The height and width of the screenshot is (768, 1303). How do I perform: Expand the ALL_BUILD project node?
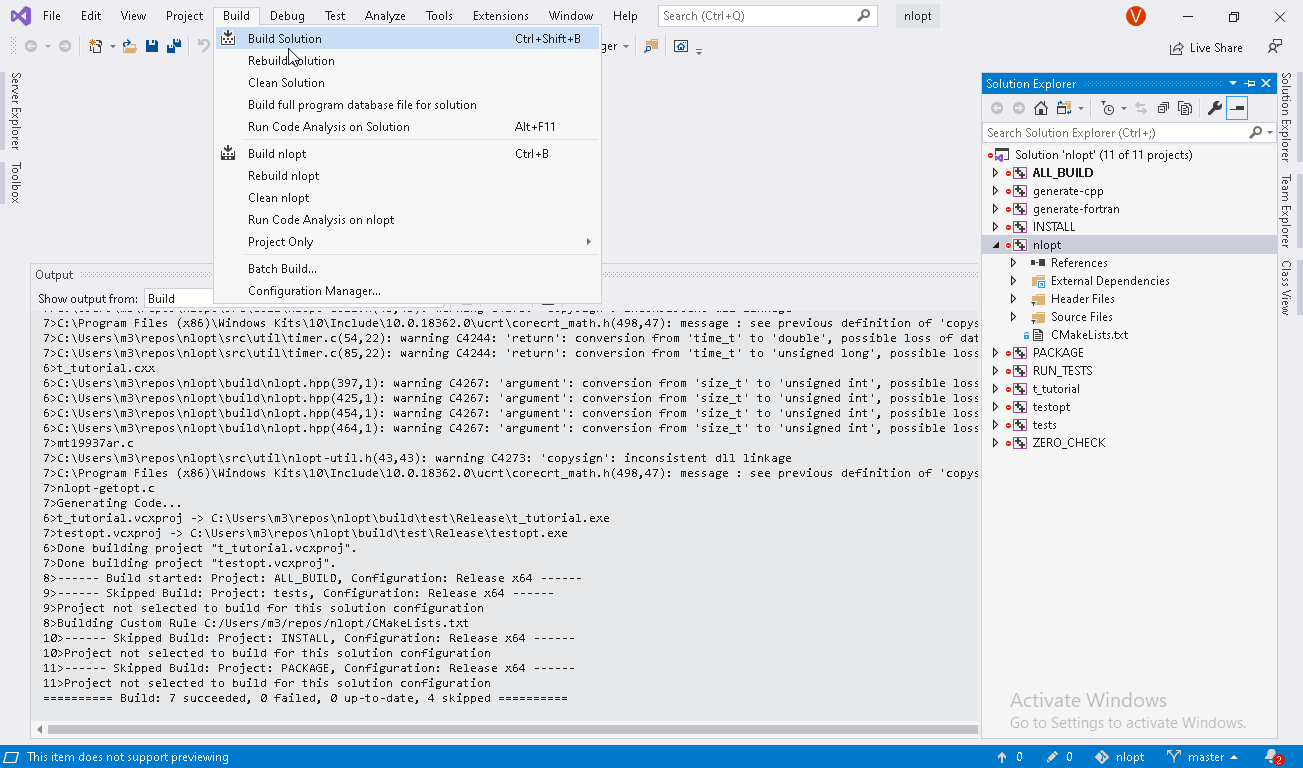coord(995,173)
